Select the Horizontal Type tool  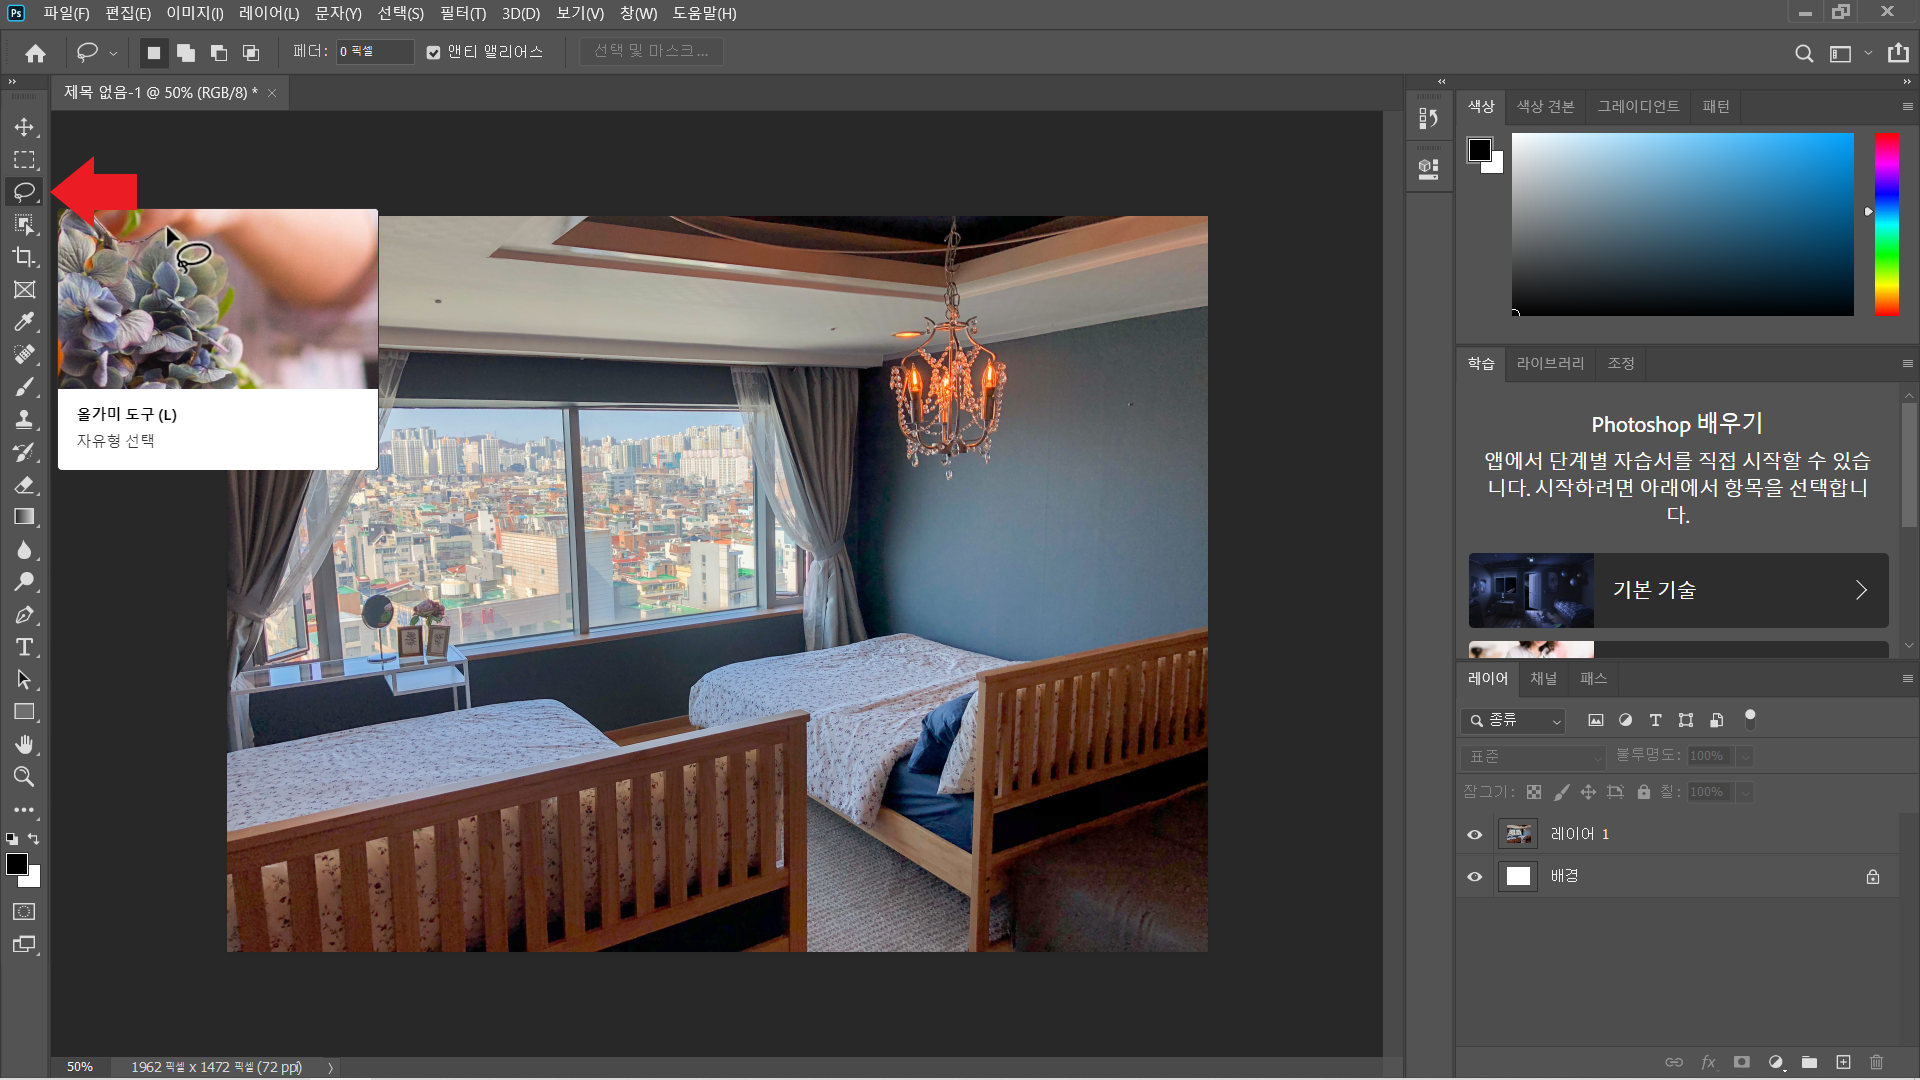click(x=24, y=647)
